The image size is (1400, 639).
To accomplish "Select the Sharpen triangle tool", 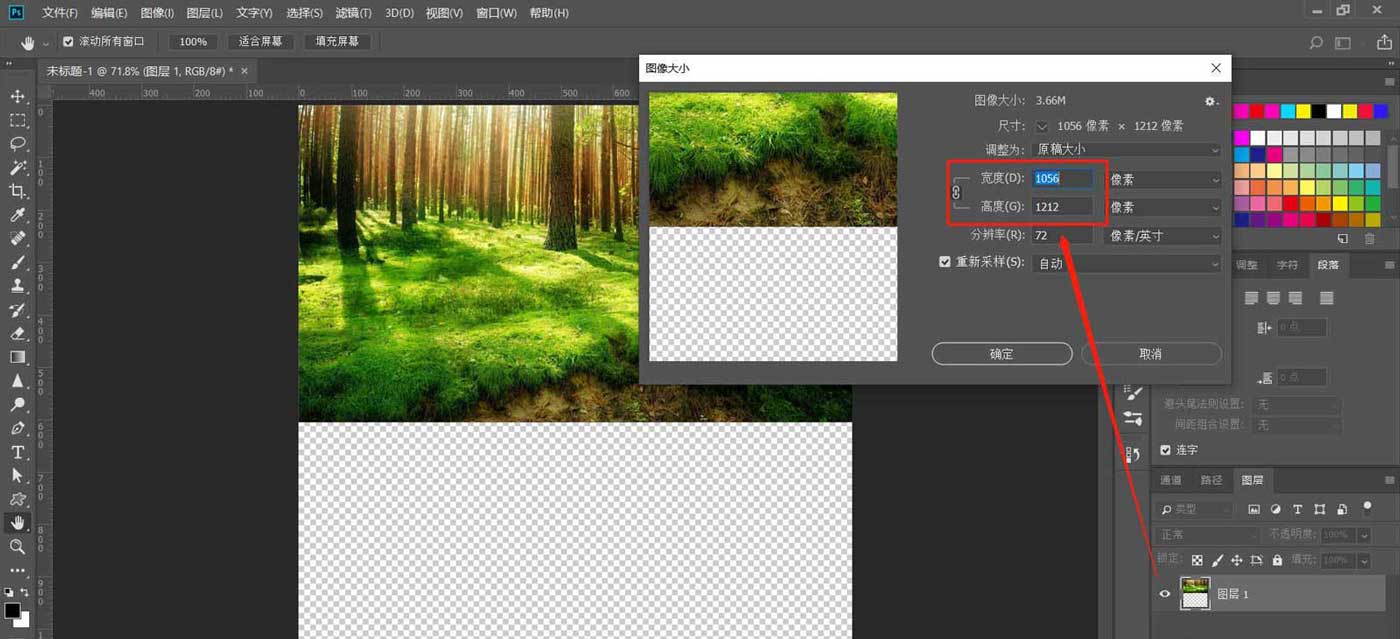I will click(18, 381).
